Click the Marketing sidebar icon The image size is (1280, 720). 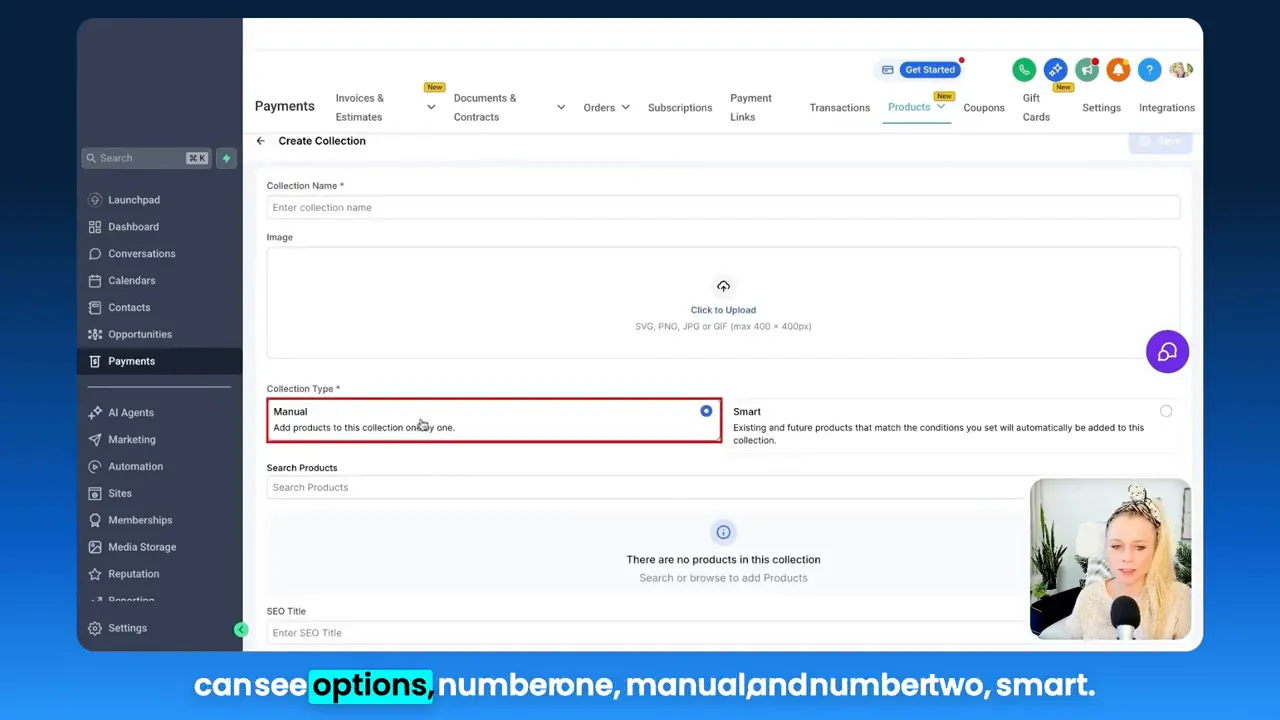[x=95, y=440]
